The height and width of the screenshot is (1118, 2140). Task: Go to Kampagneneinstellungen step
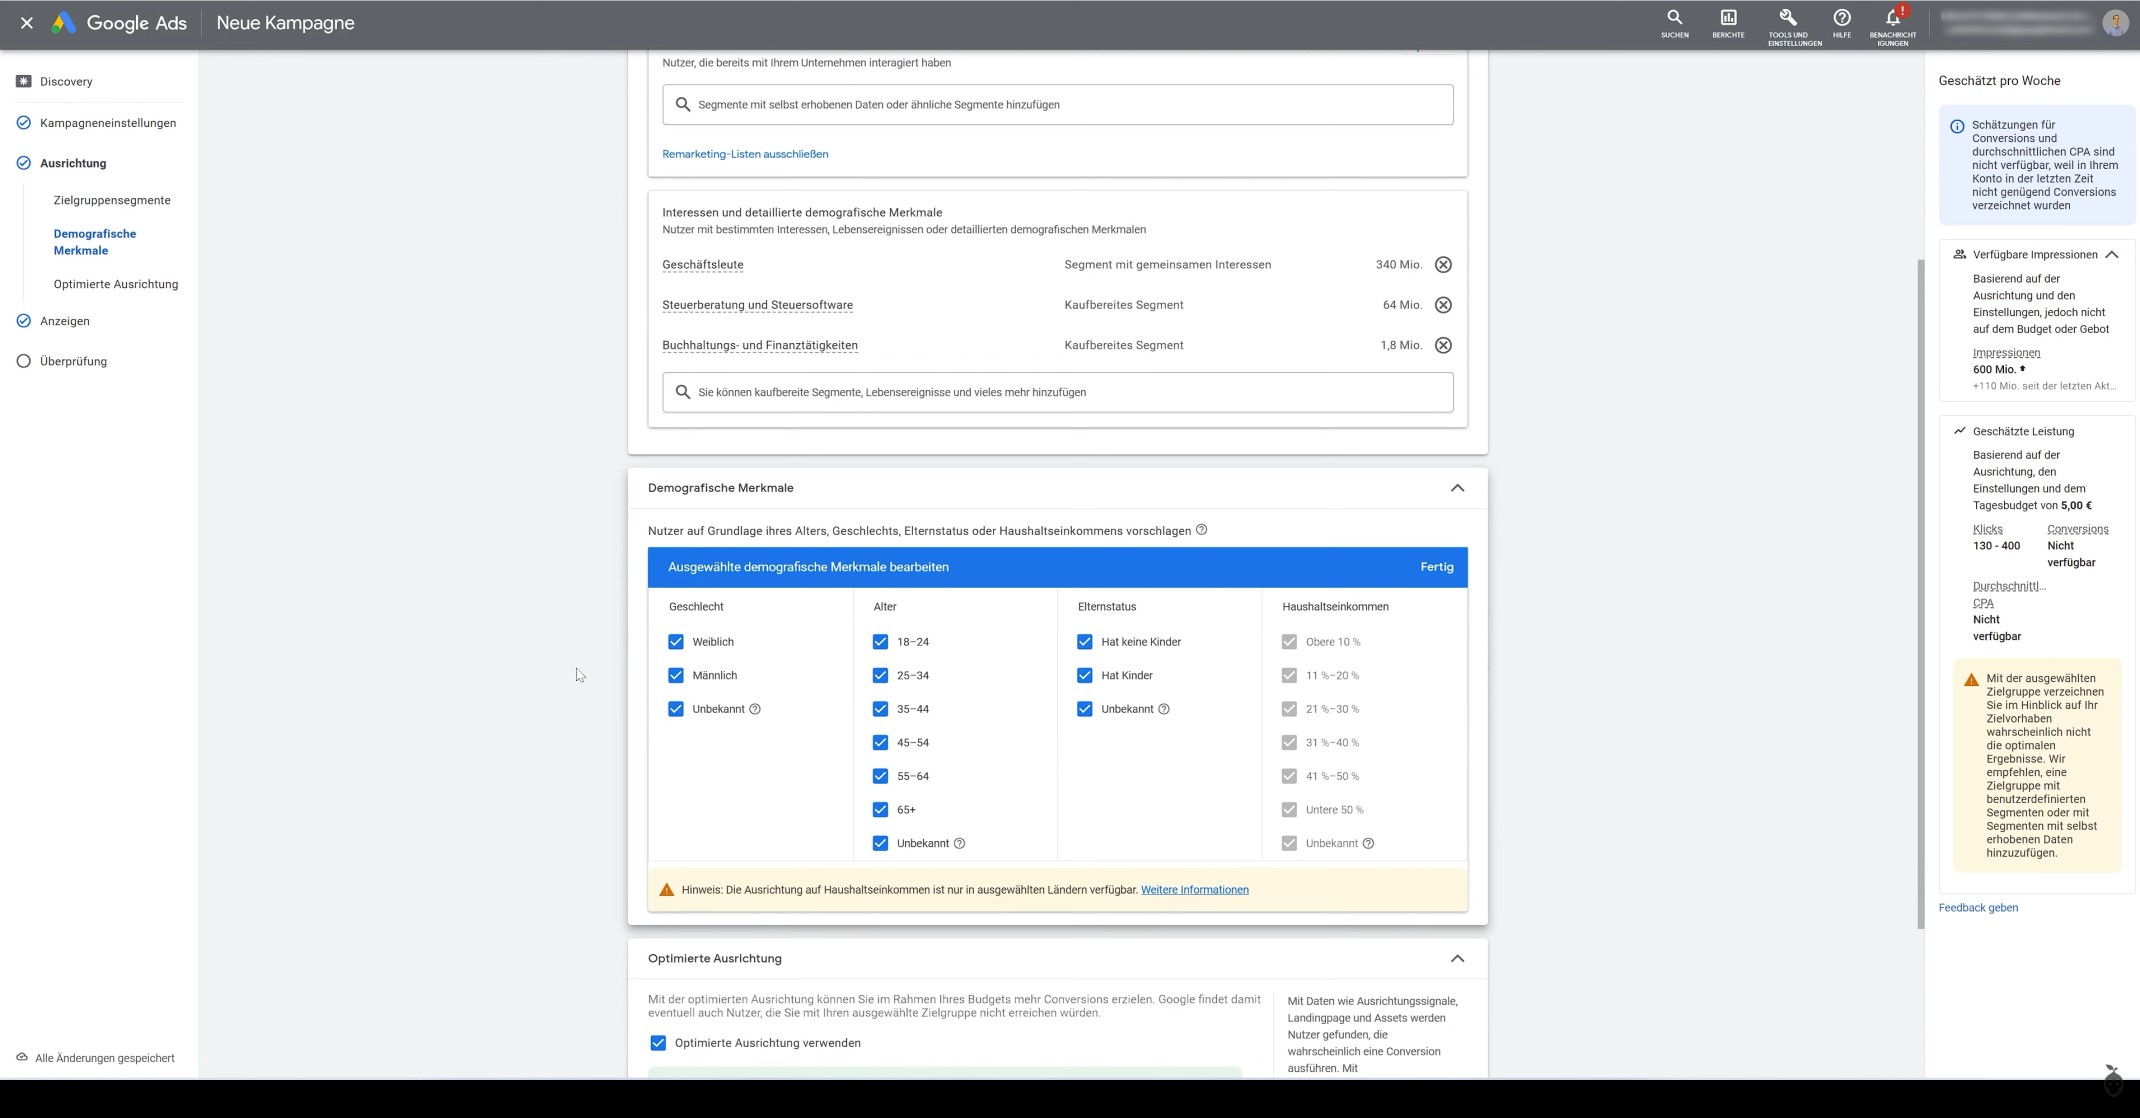108,123
